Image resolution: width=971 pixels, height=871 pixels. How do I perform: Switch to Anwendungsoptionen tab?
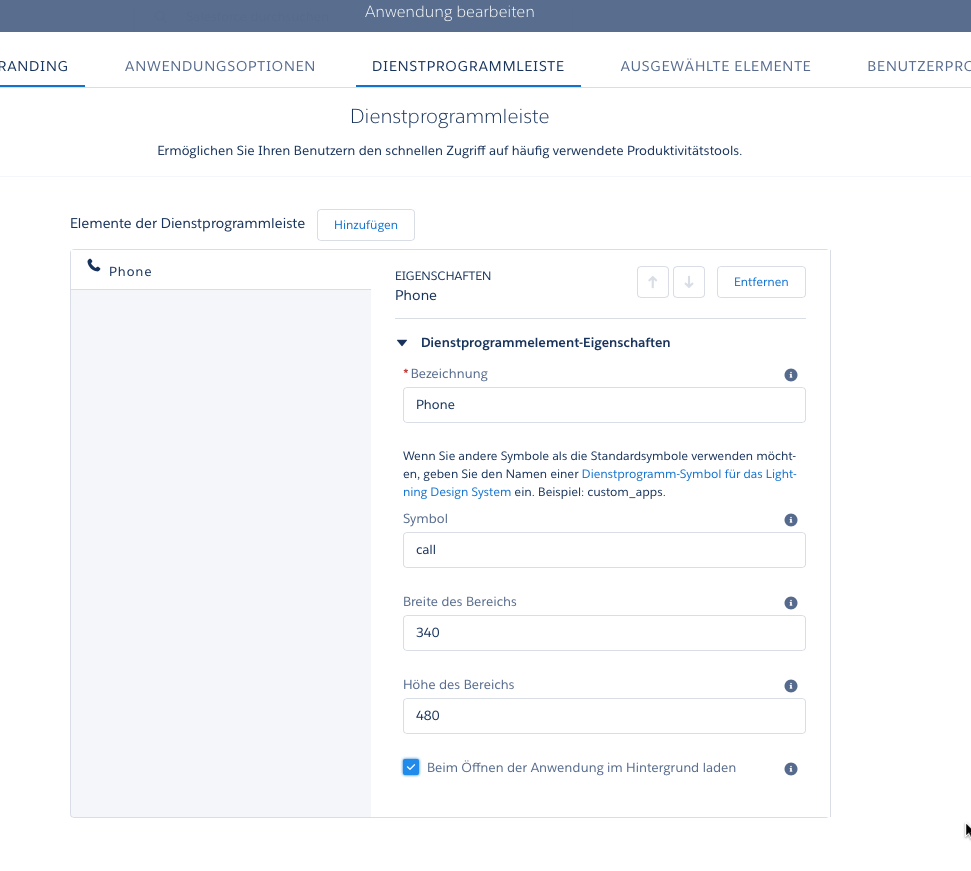point(220,66)
